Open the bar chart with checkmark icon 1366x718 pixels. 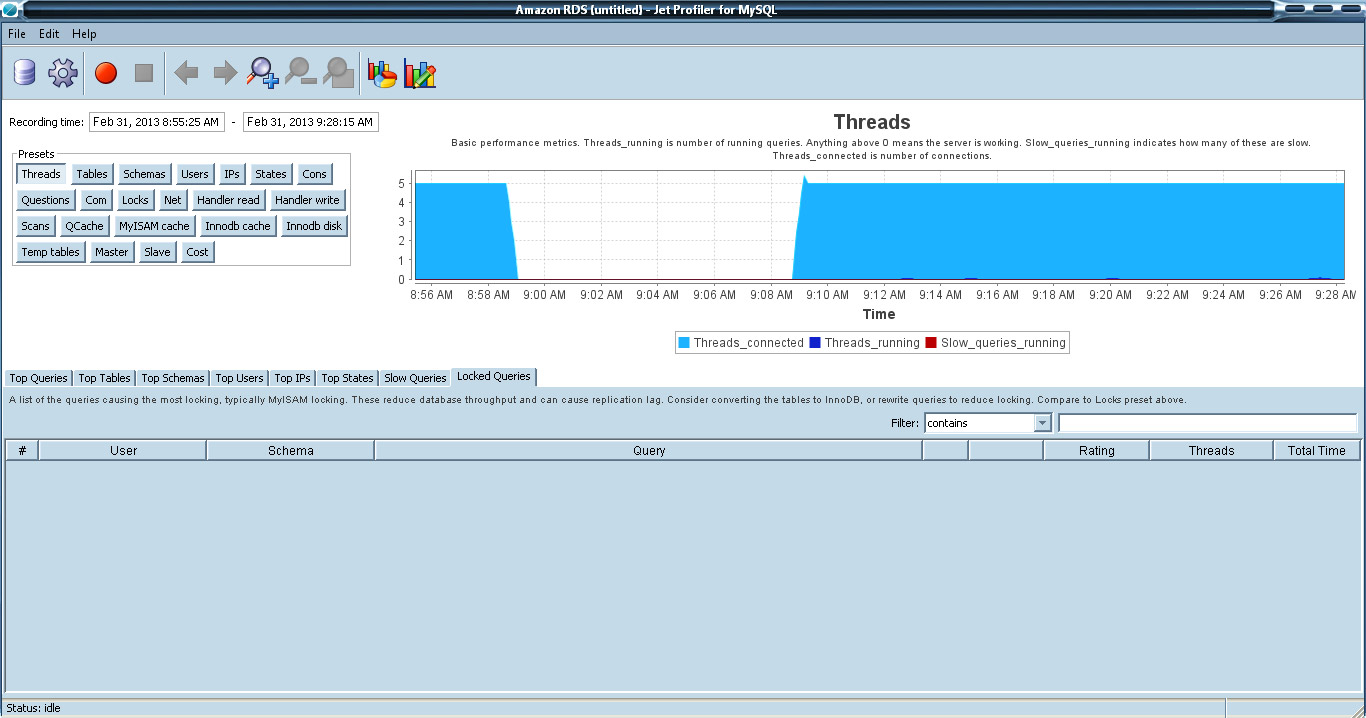(x=420, y=73)
